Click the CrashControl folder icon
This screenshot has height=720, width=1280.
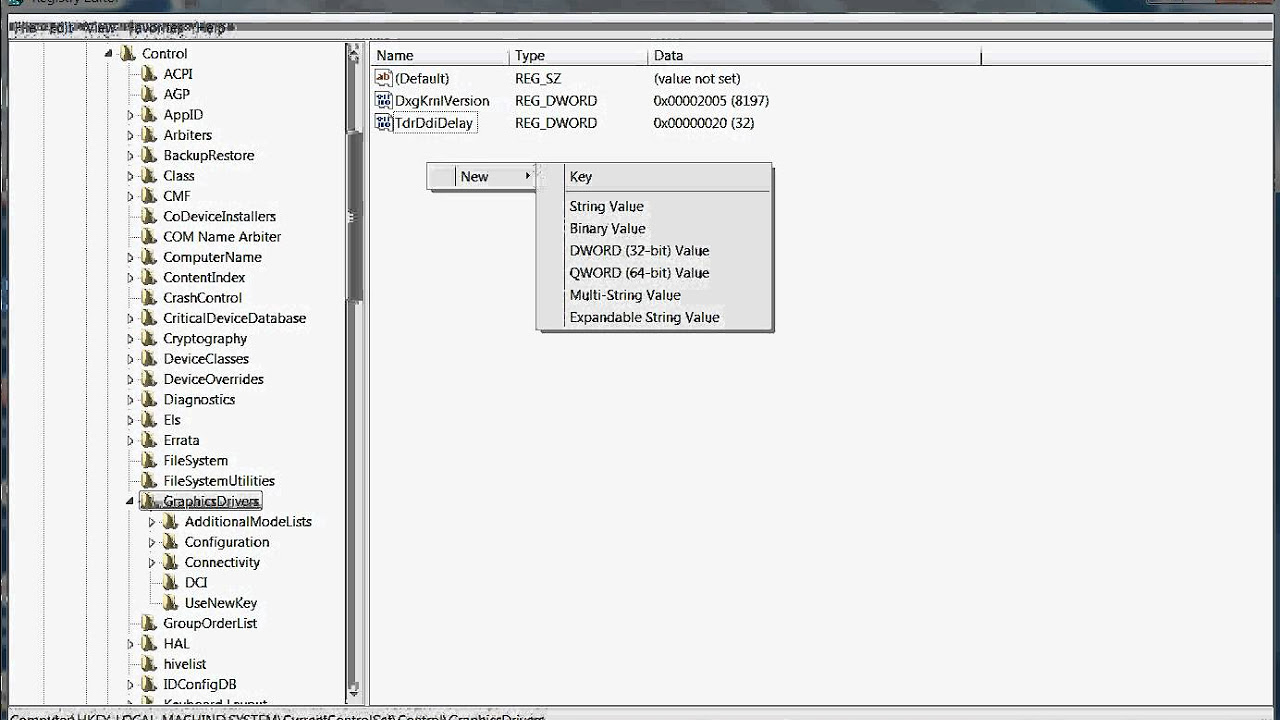click(149, 298)
